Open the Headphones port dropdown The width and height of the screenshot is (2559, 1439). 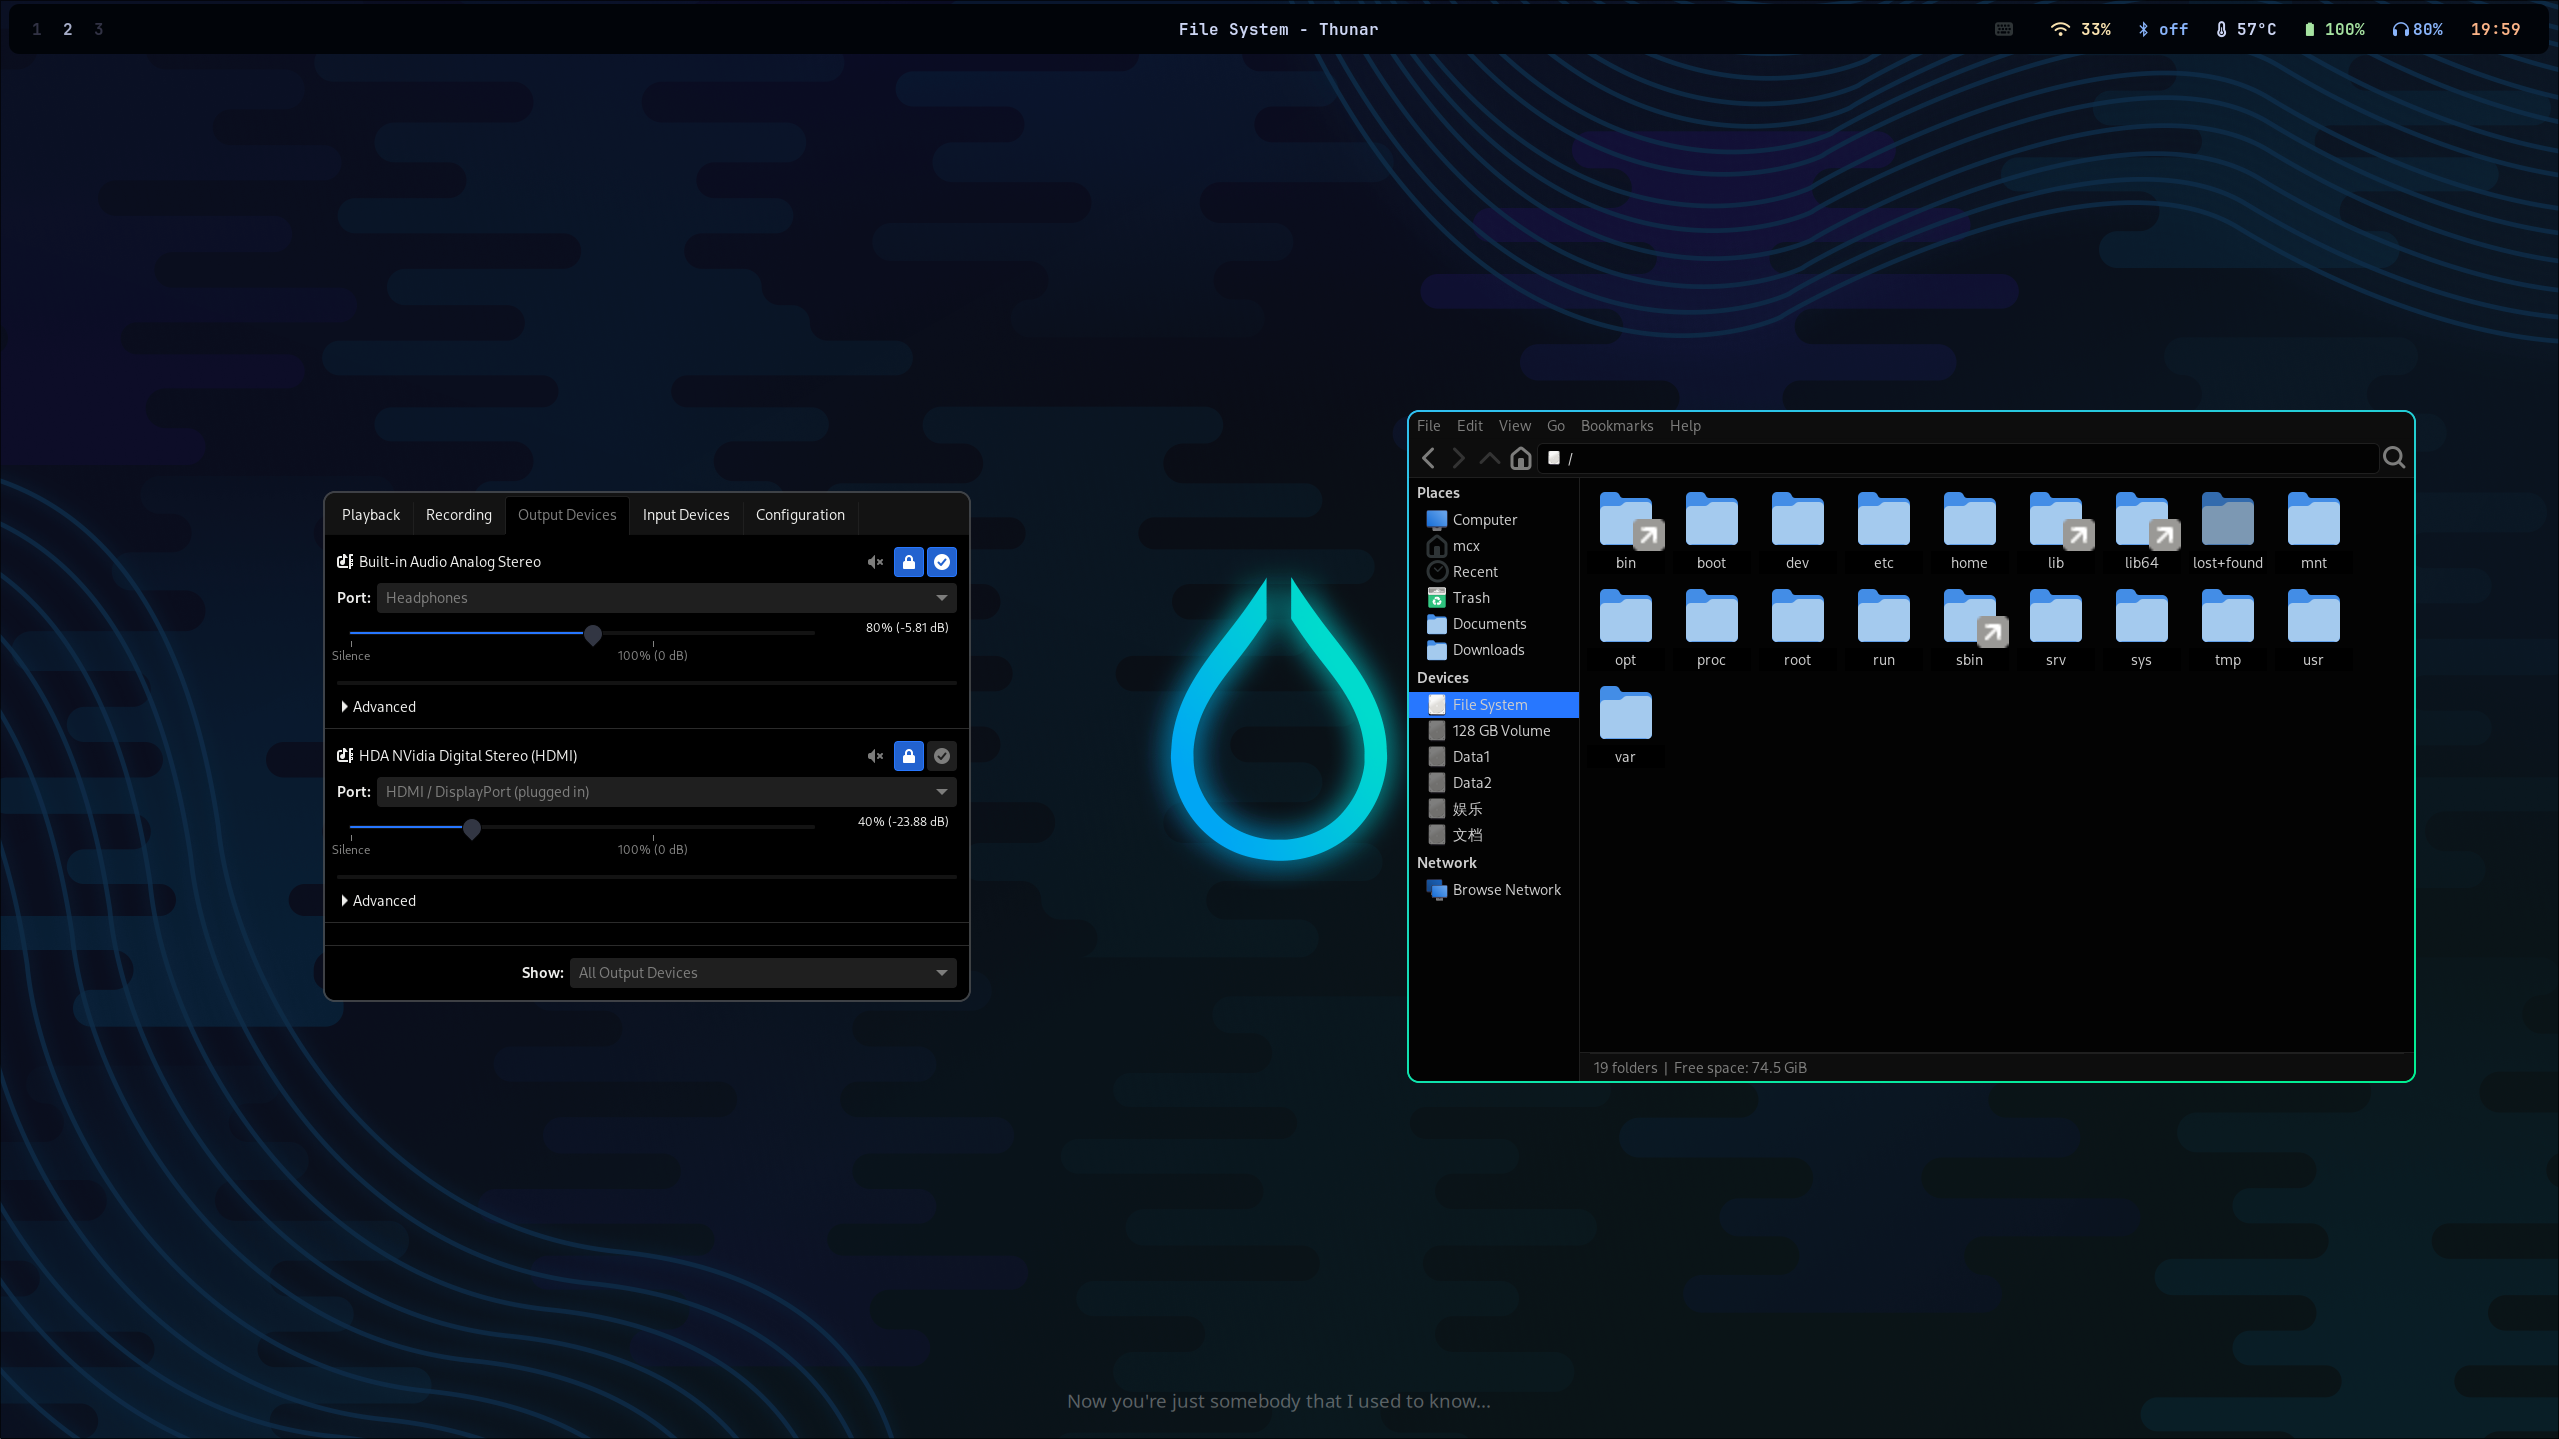coord(665,598)
